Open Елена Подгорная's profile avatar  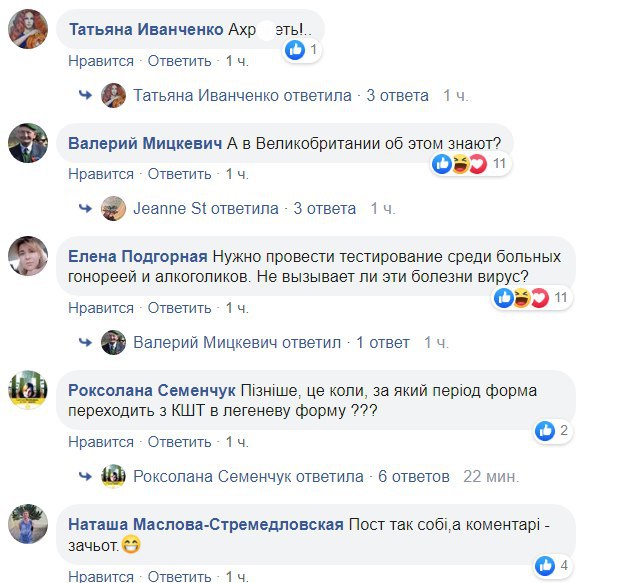point(28,256)
